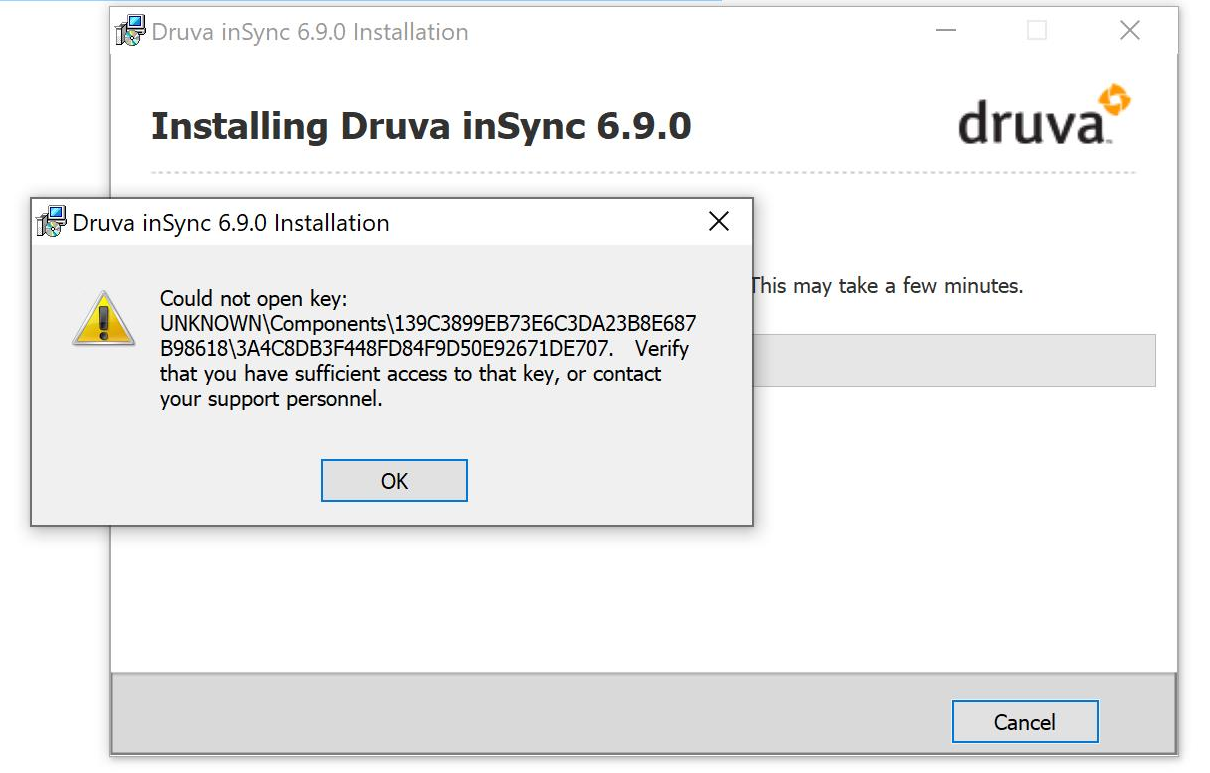This screenshot has width=1210, height=773.
Task: Click the 'This may take a few minutes.' text
Action: pyautogui.click(x=886, y=286)
